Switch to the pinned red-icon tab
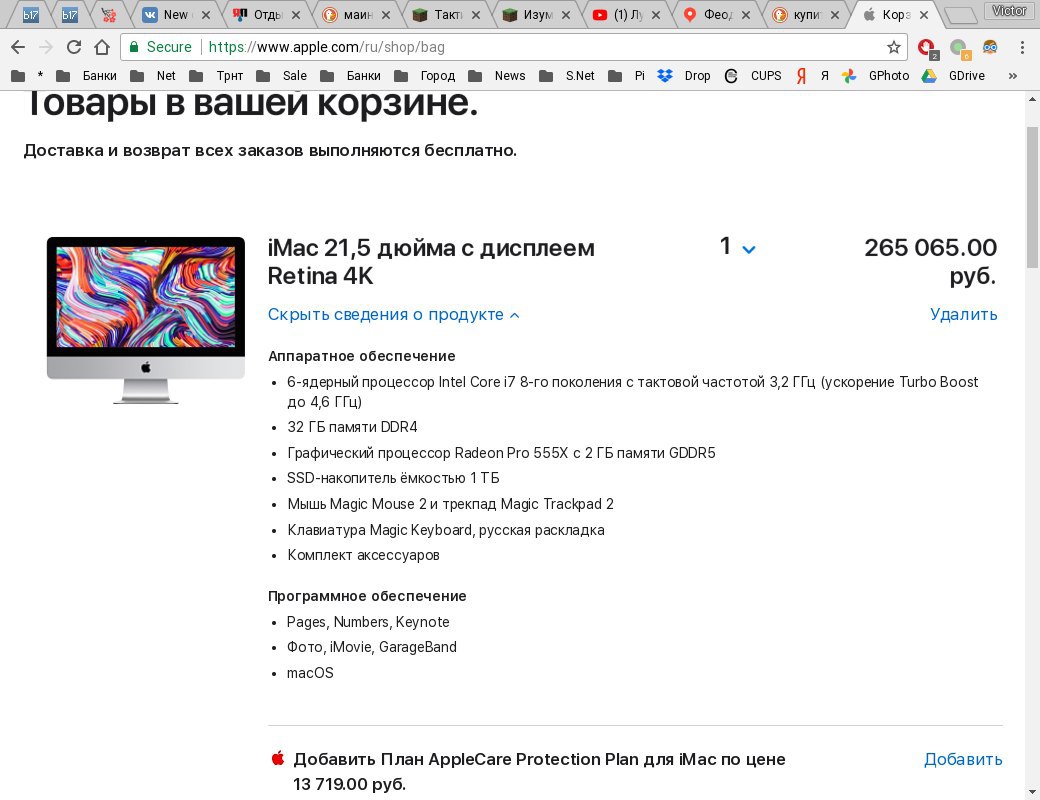Screen dimensions: 1040x800 click(108, 15)
